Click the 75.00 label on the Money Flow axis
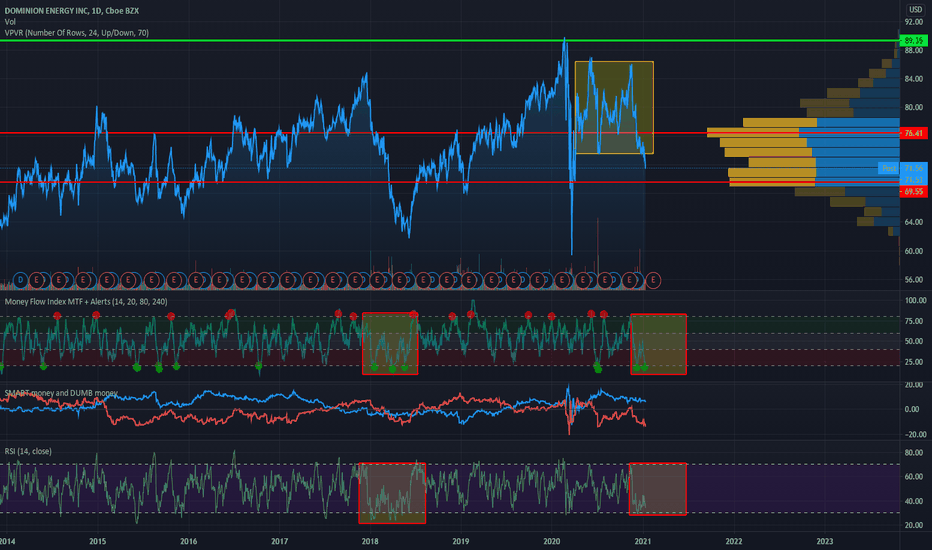This screenshot has height=550, width=932. 914,321
